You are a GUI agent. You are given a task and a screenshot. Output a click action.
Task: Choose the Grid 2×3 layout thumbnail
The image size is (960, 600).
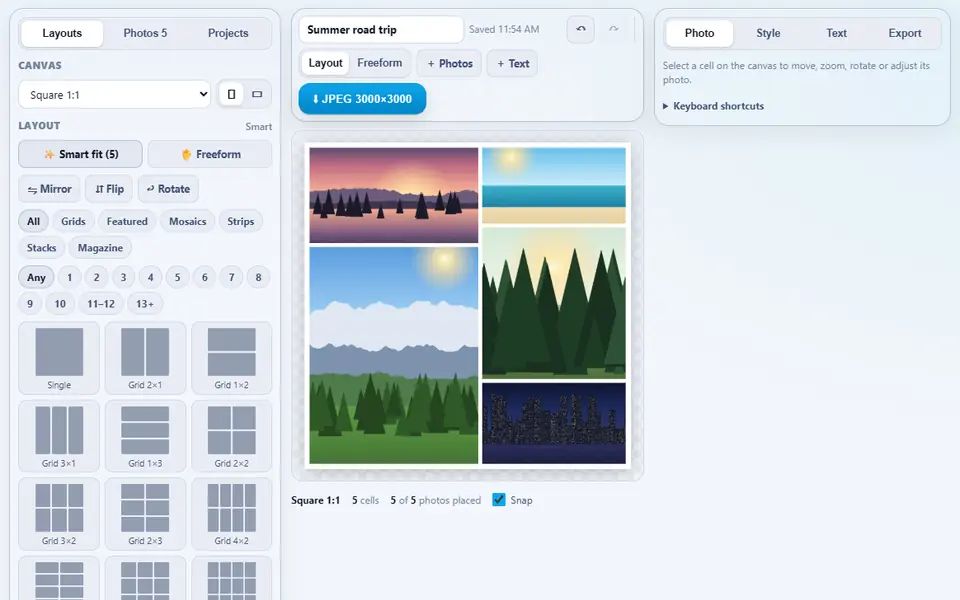tap(145, 514)
